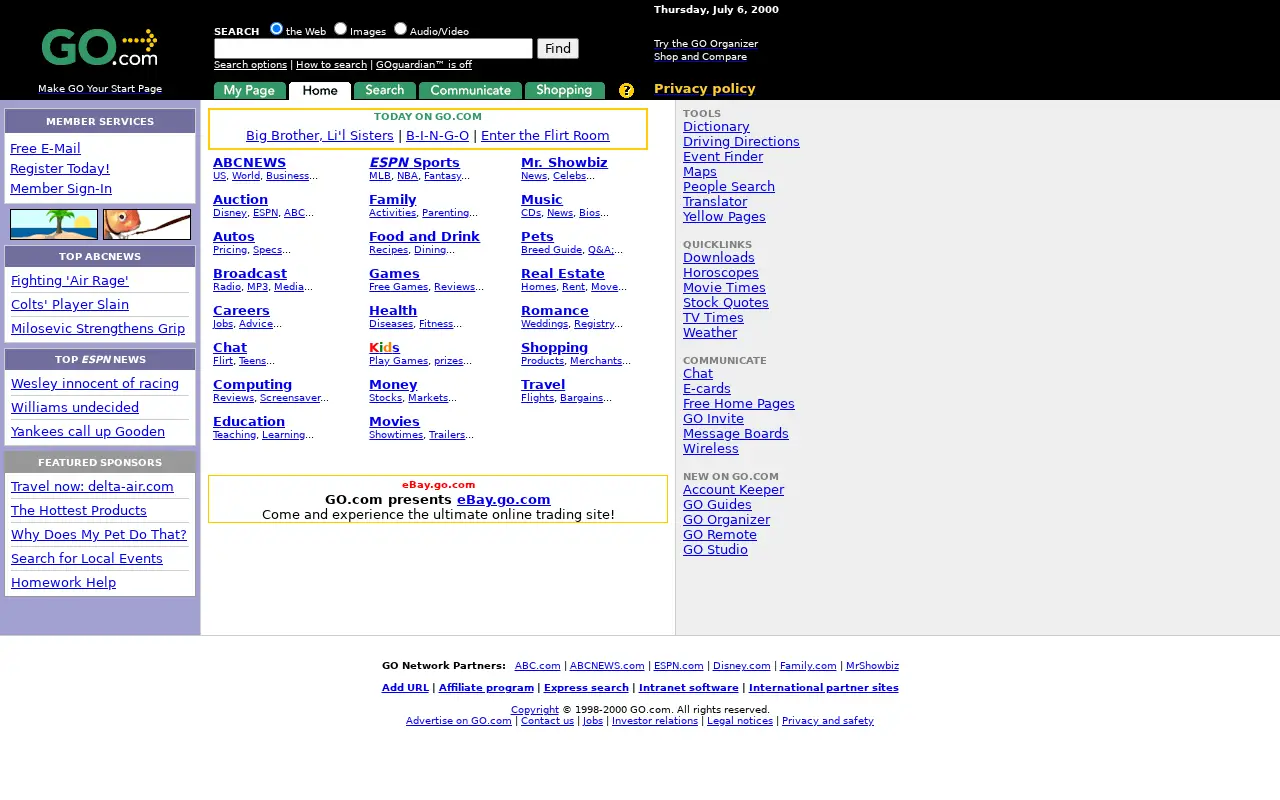
Task: Open Search options link
Action: [x=250, y=64]
